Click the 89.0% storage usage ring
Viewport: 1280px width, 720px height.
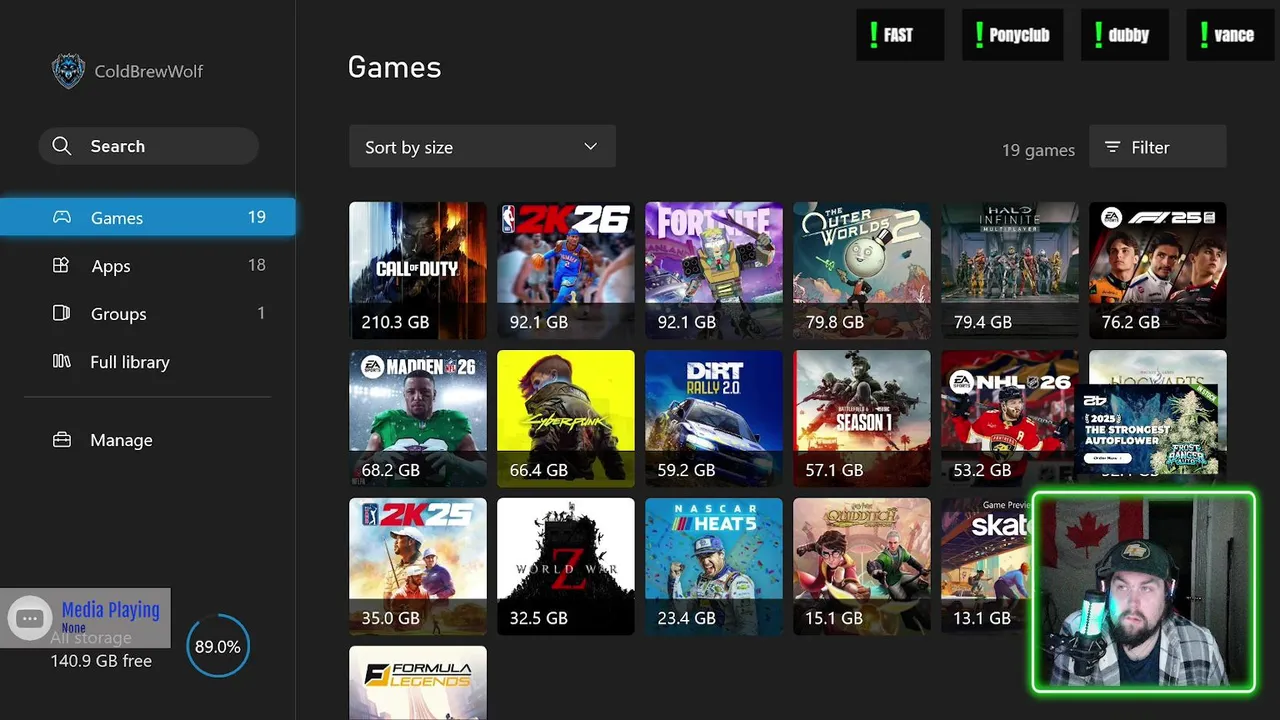[x=217, y=646]
